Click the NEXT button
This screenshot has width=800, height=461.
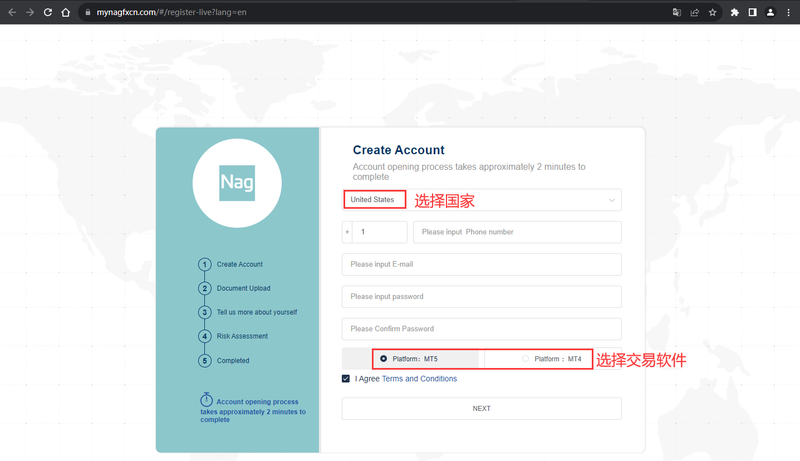482,408
